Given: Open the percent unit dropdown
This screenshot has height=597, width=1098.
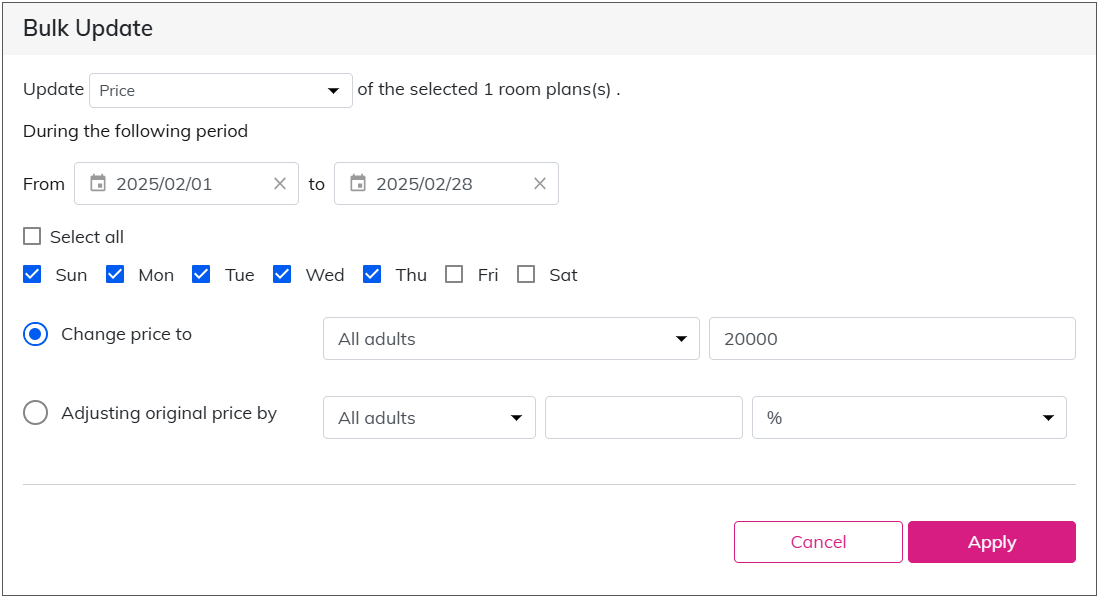Looking at the screenshot, I should (909, 418).
